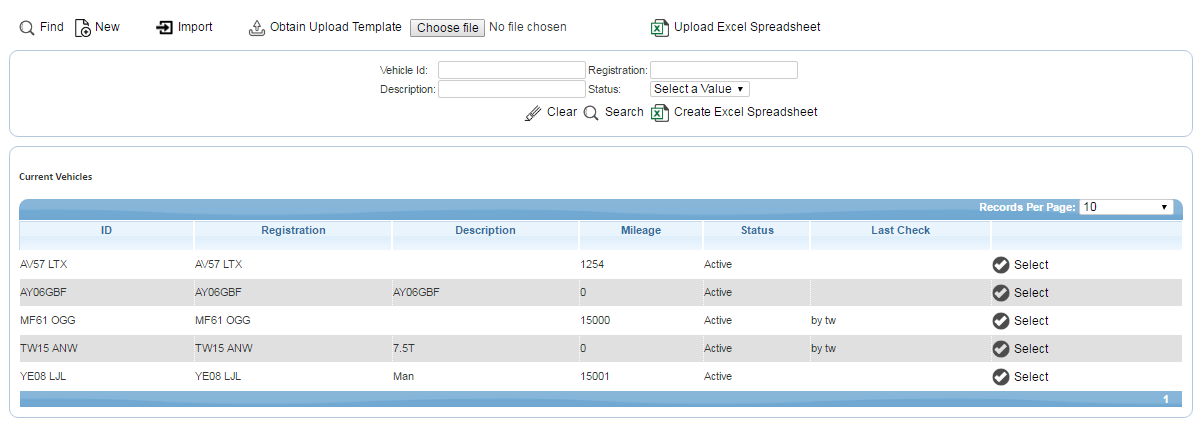Screen dimensions: 1203x431
Task: Click the Find magnifier icon
Action: 27,28
